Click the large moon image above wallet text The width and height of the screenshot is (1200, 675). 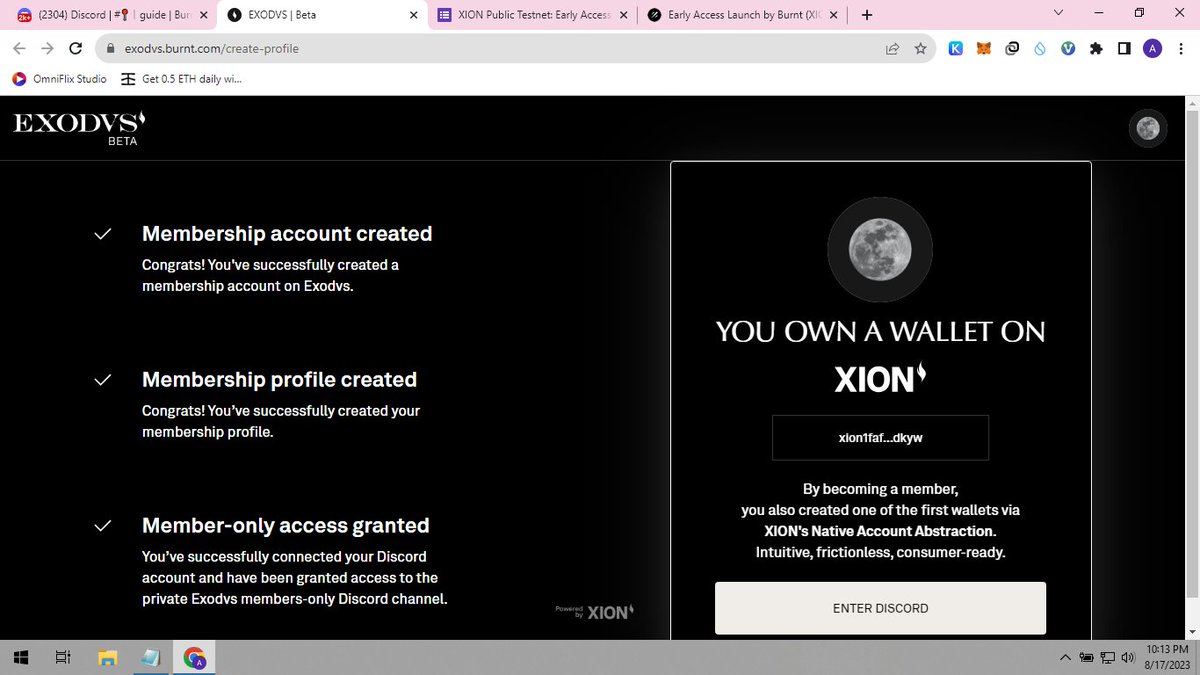880,249
